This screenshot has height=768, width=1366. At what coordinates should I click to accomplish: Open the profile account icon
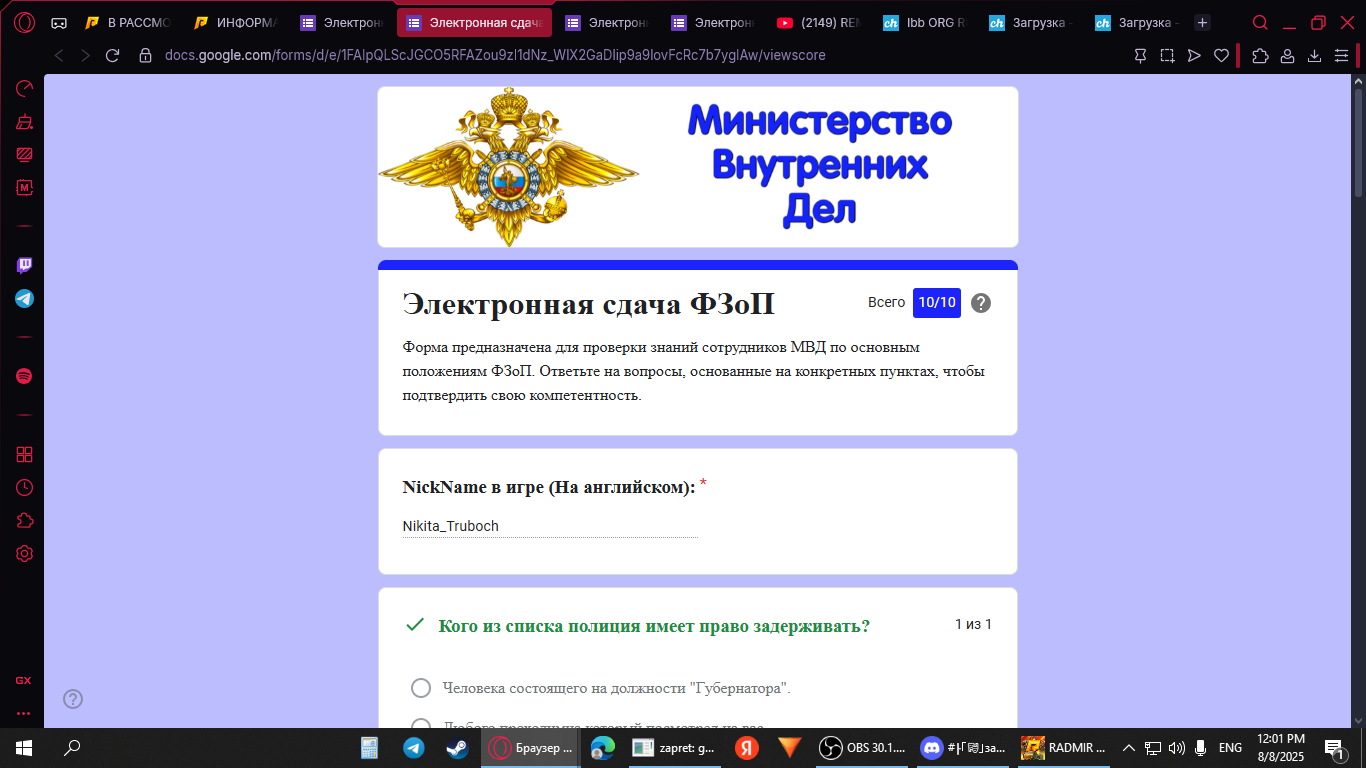point(1288,56)
